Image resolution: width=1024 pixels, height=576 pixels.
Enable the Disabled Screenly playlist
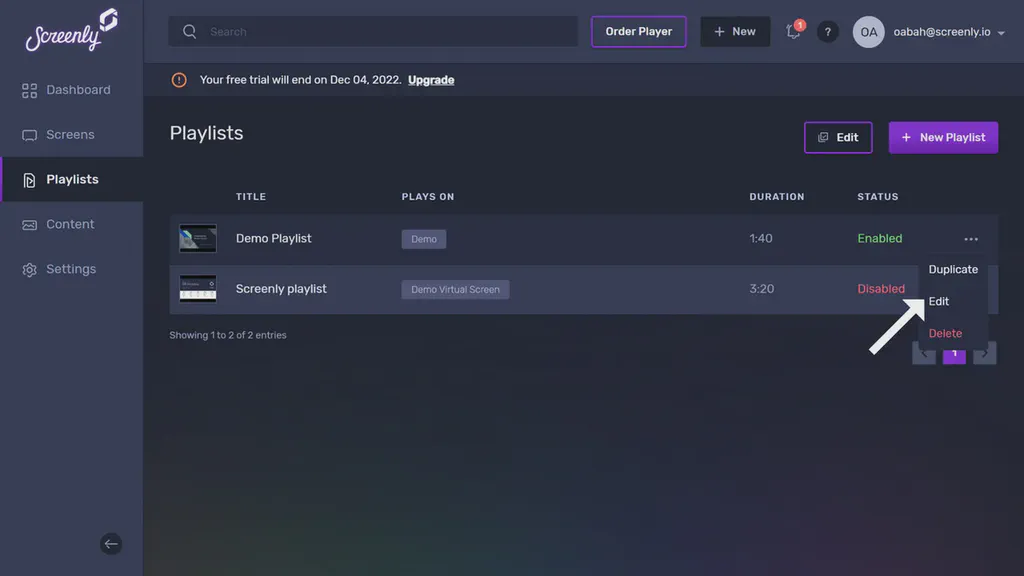tap(881, 288)
